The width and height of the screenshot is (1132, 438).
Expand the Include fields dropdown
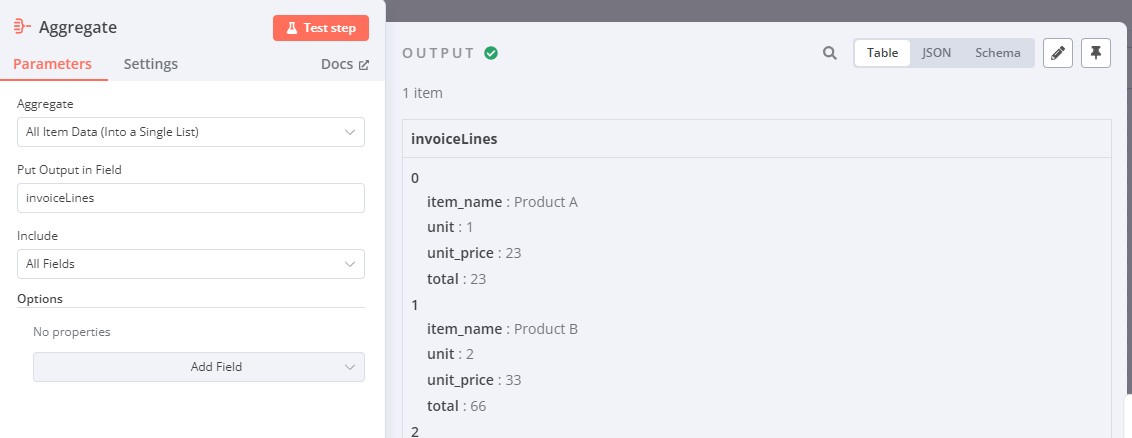tap(190, 264)
